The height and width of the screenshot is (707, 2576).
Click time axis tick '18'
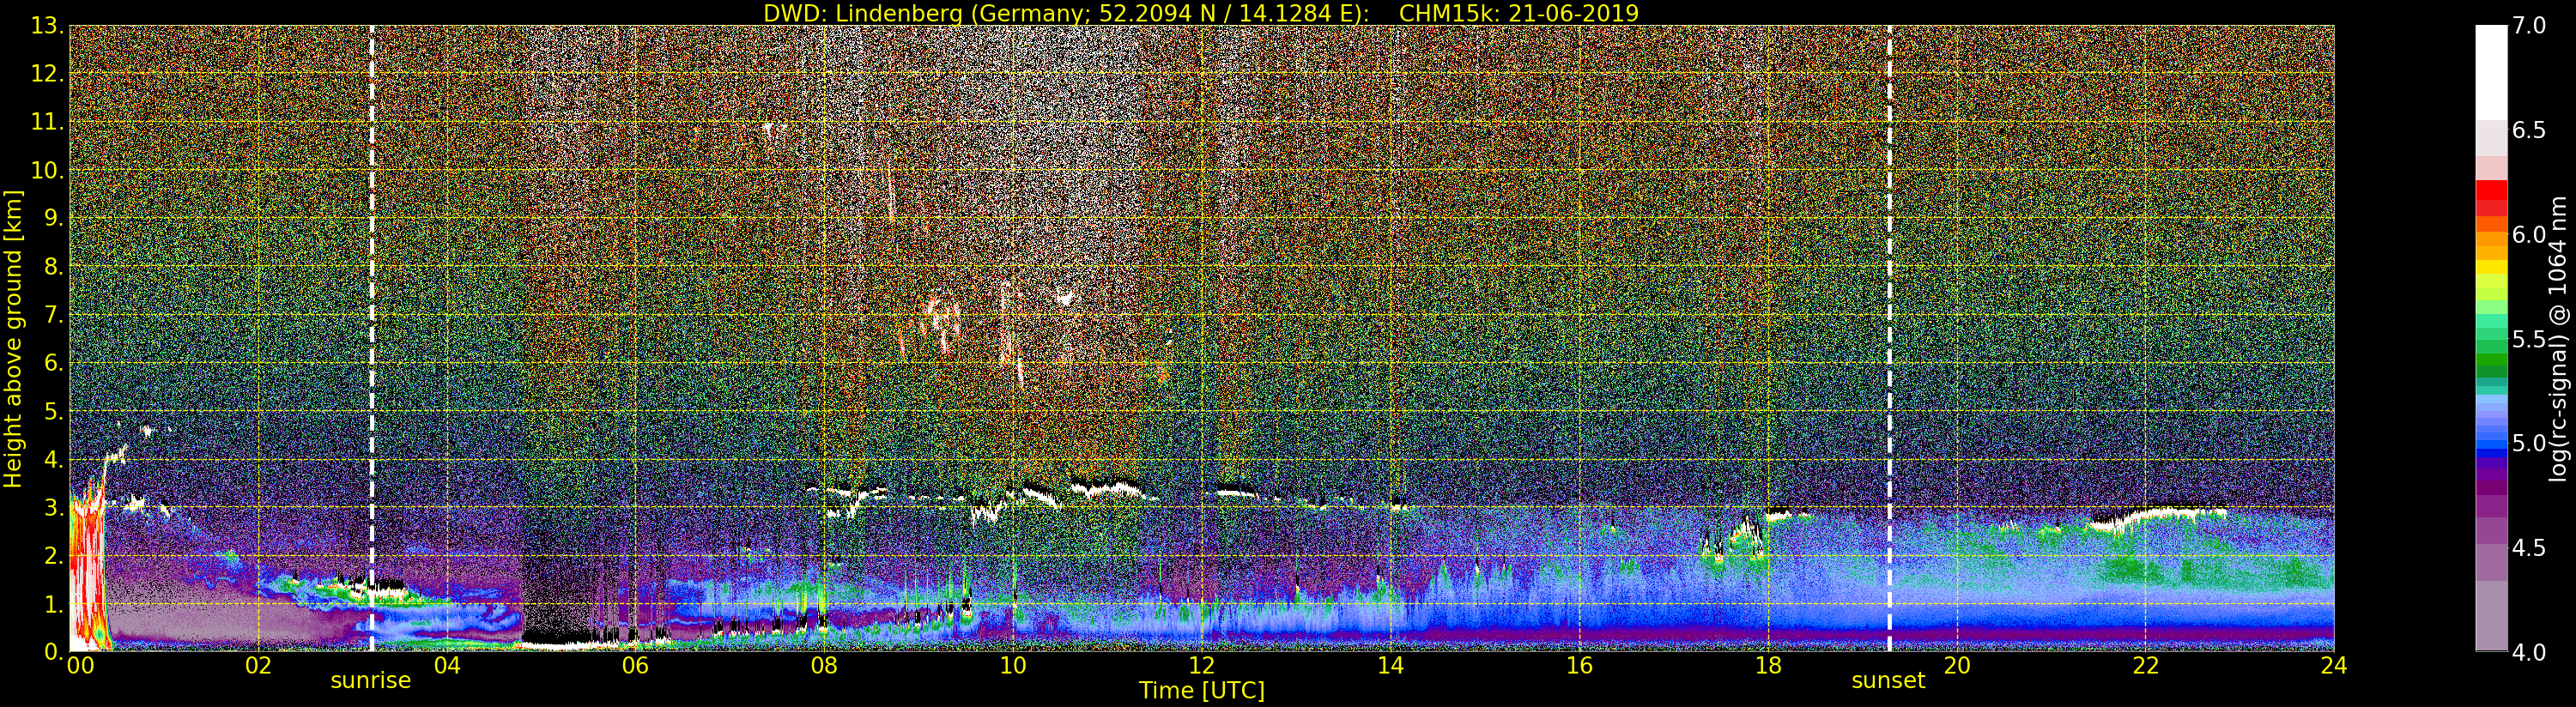(x=1768, y=666)
